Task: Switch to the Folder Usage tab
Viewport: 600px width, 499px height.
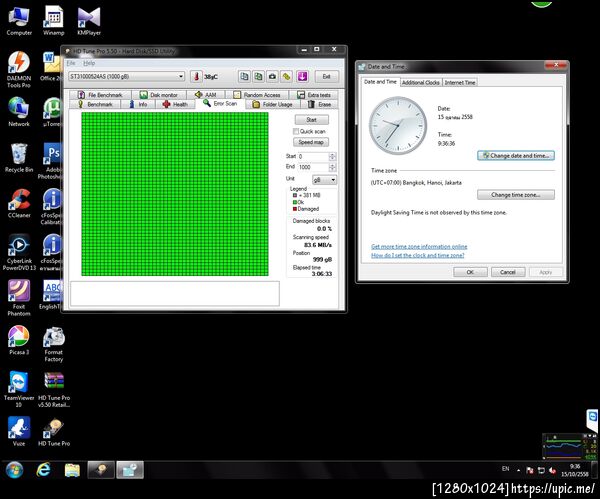Action: coord(272,104)
